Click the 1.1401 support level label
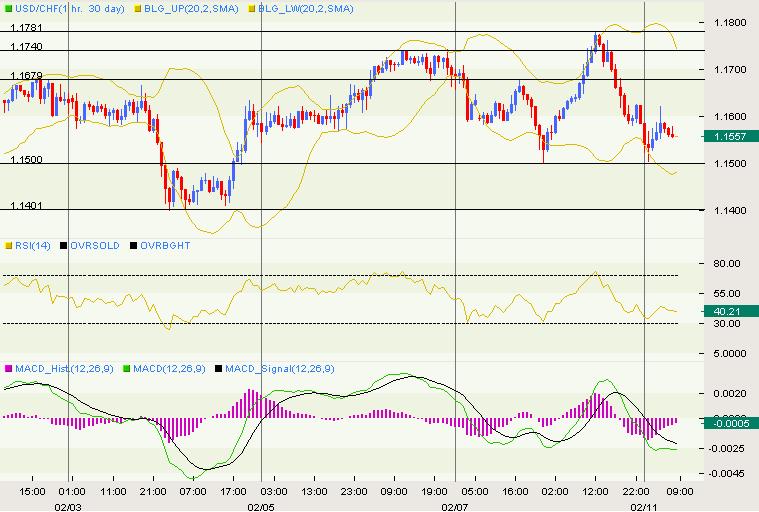The height and width of the screenshot is (512, 759). (x=27, y=206)
